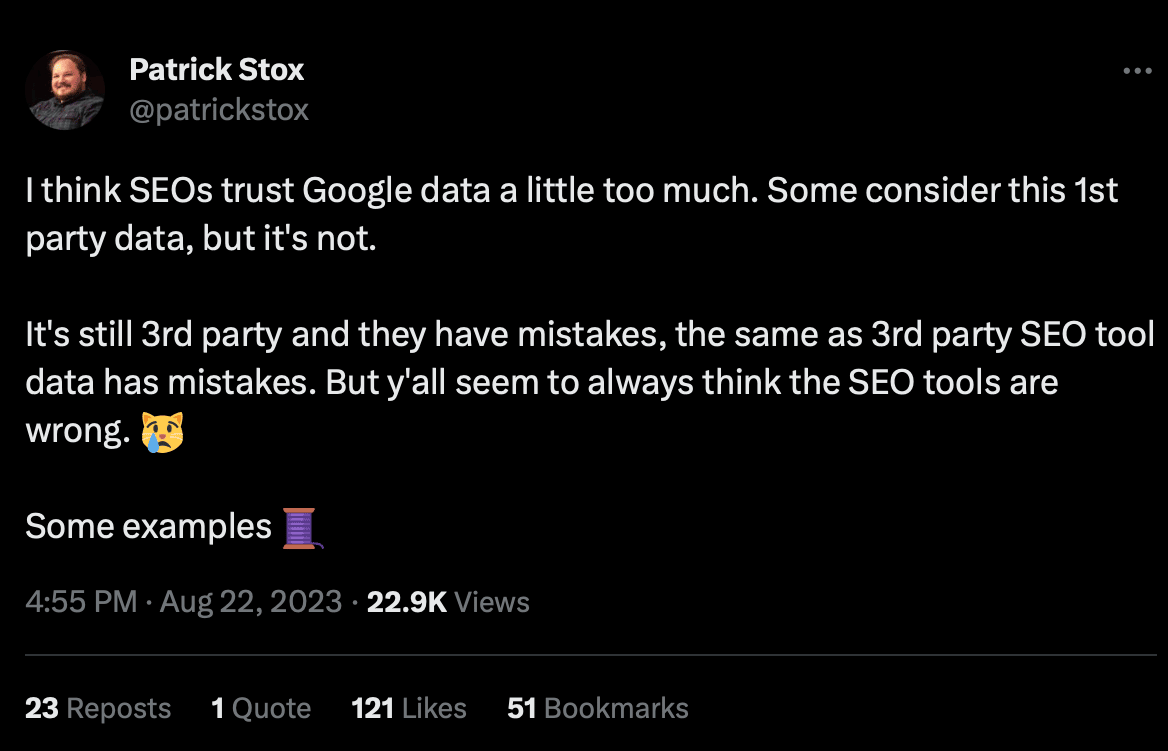The width and height of the screenshot is (1168, 751).
Task: Show the 23 Reposts list
Action: coord(98,709)
